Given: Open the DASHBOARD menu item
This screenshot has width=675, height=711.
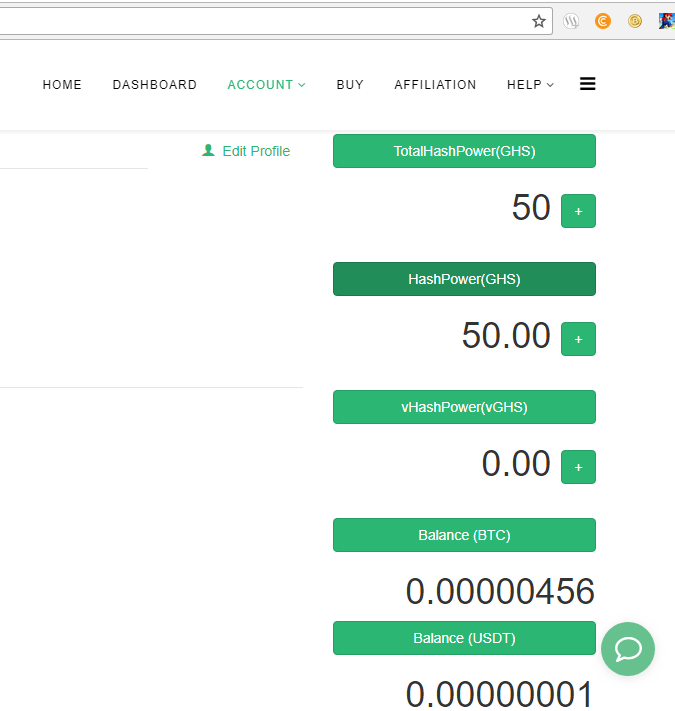Looking at the screenshot, I should click(x=155, y=84).
